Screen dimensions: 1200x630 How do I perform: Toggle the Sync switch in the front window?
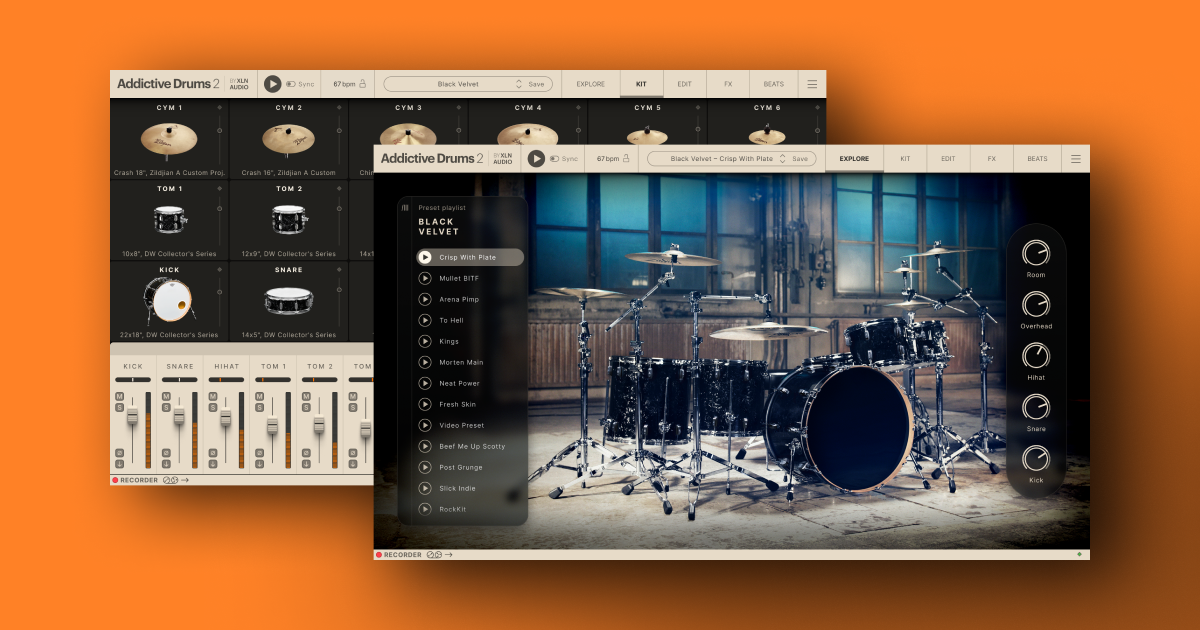555,158
